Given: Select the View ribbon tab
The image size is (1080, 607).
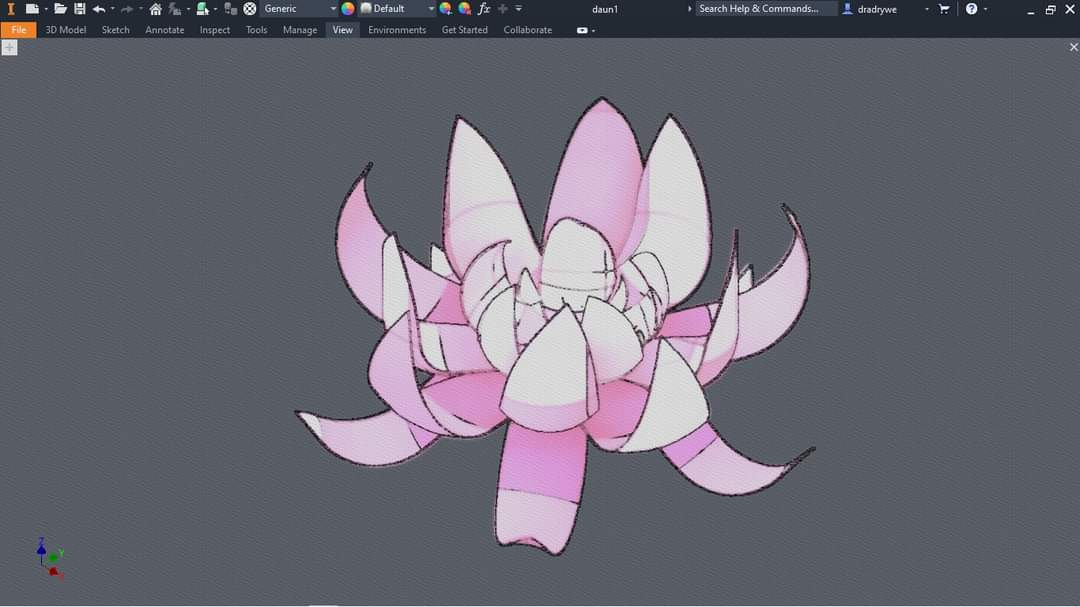Looking at the screenshot, I should click(342, 30).
